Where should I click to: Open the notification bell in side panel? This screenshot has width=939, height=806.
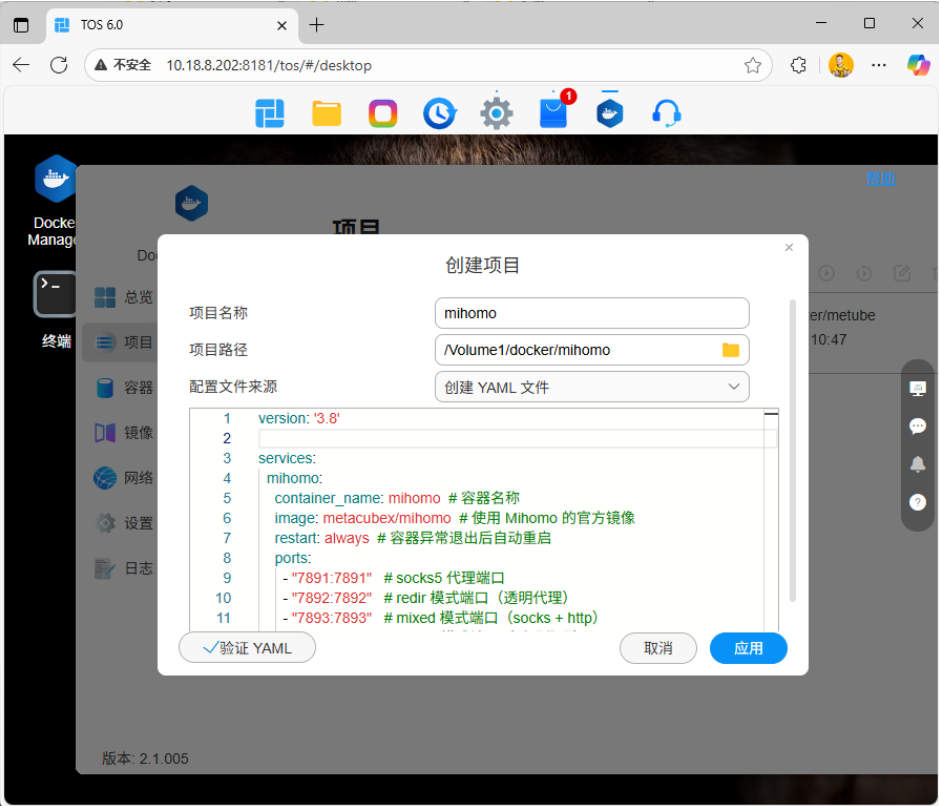click(917, 464)
